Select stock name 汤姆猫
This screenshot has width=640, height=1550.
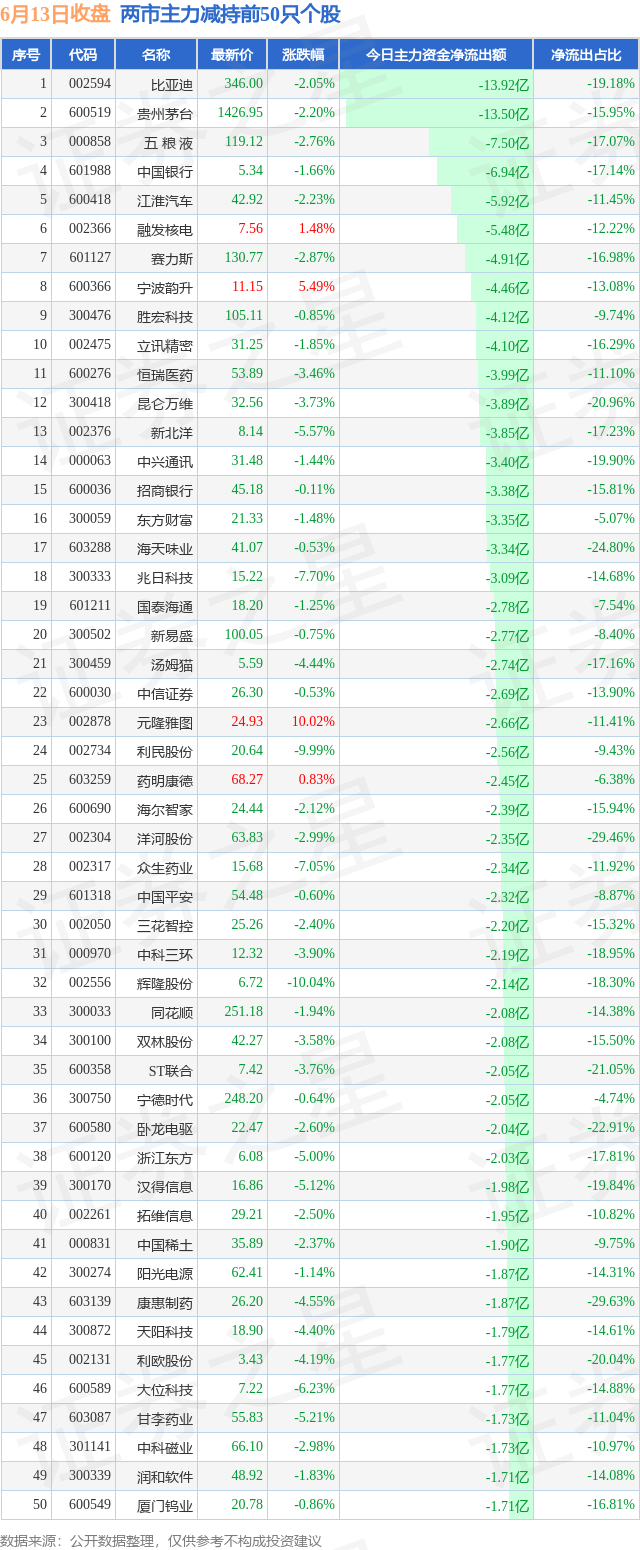pos(172,664)
